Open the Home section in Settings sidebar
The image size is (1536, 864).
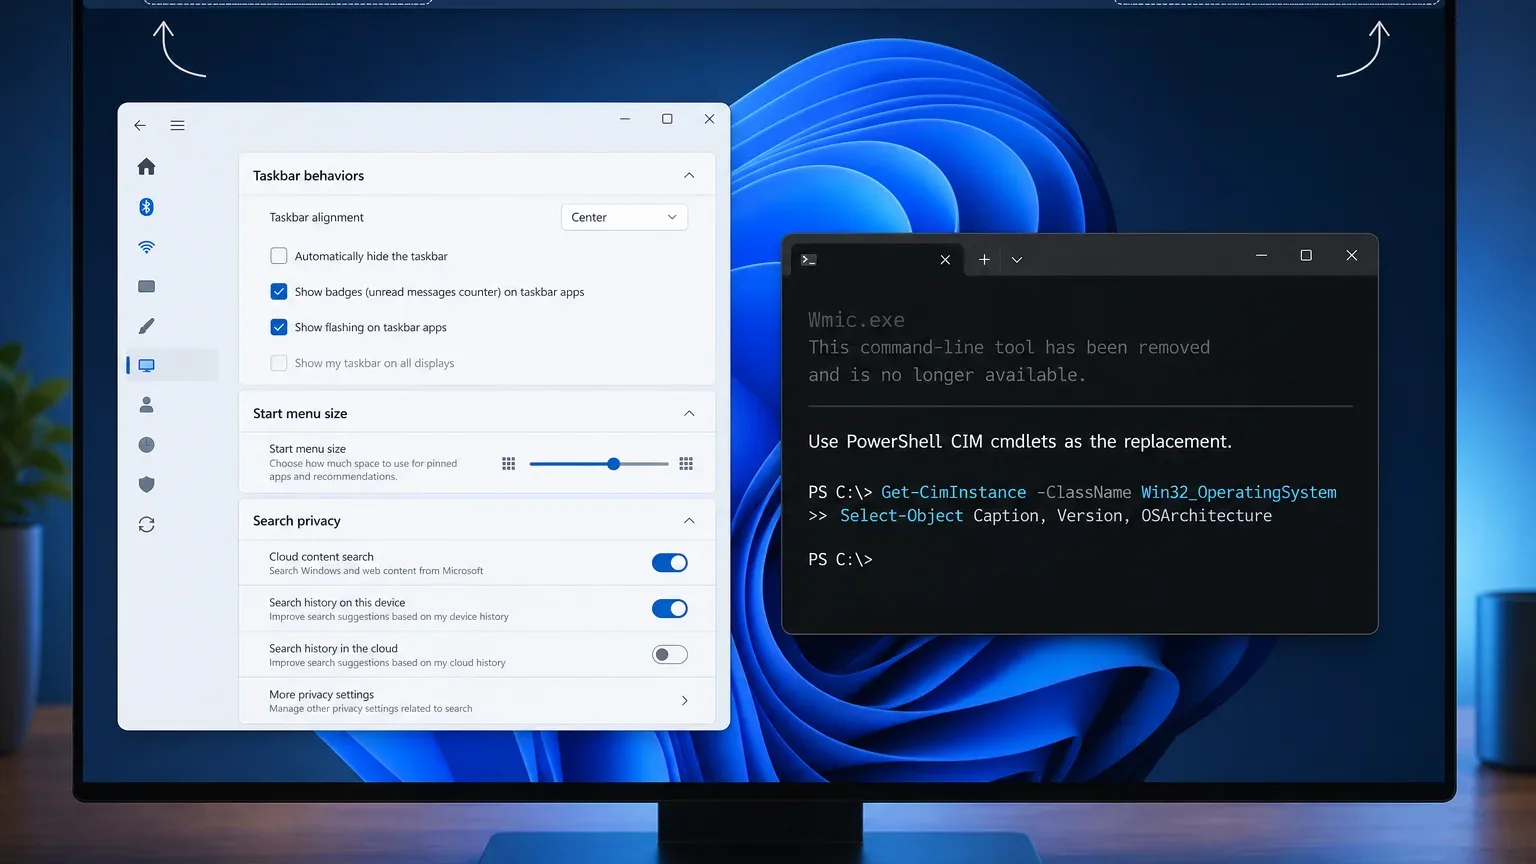tap(146, 166)
